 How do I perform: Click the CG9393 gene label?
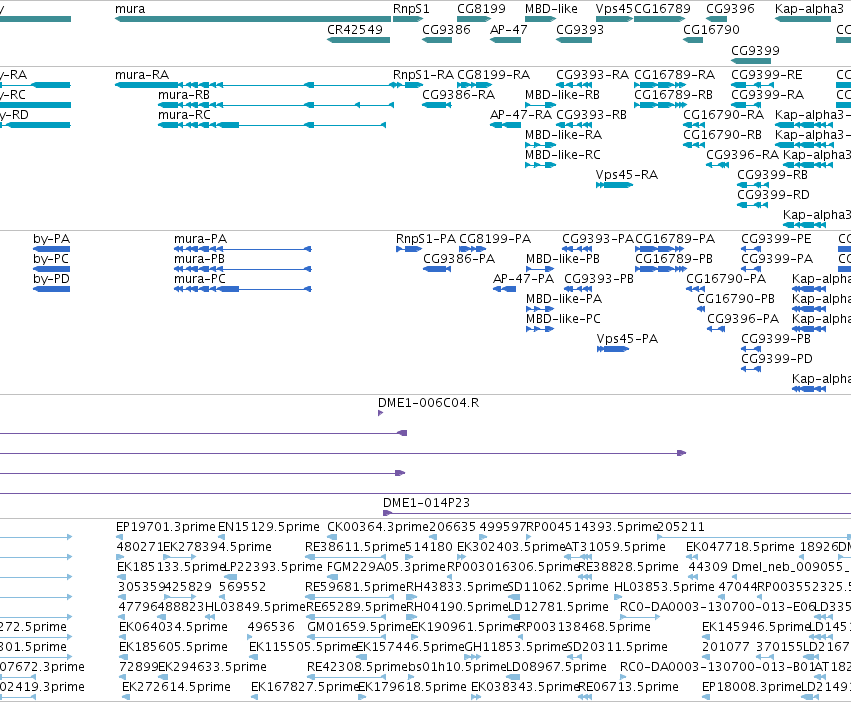click(580, 29)
